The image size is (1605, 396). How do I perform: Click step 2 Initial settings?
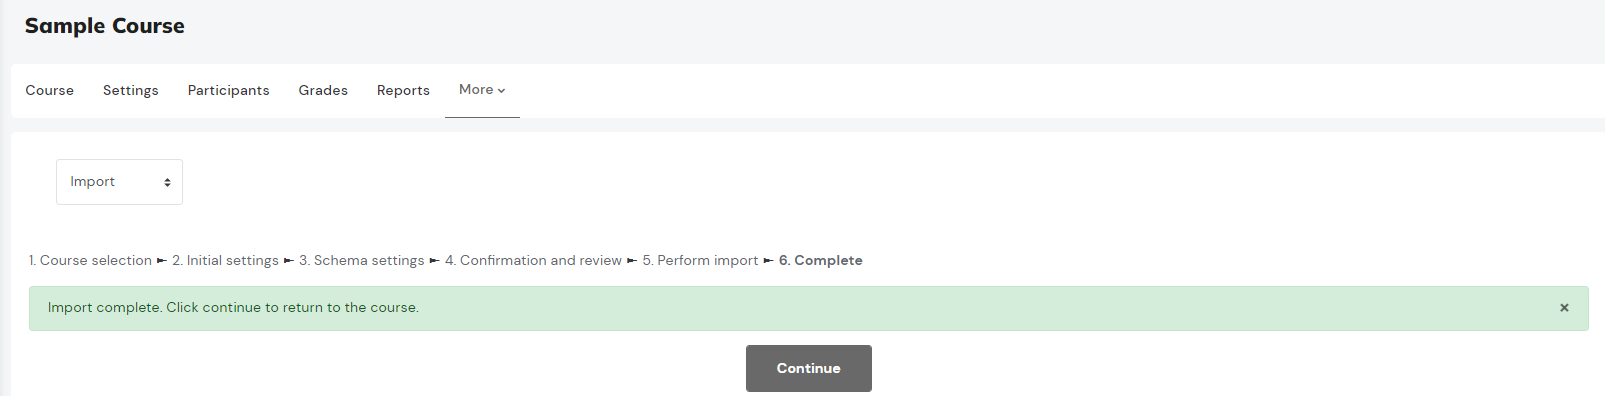click(225, 260)
